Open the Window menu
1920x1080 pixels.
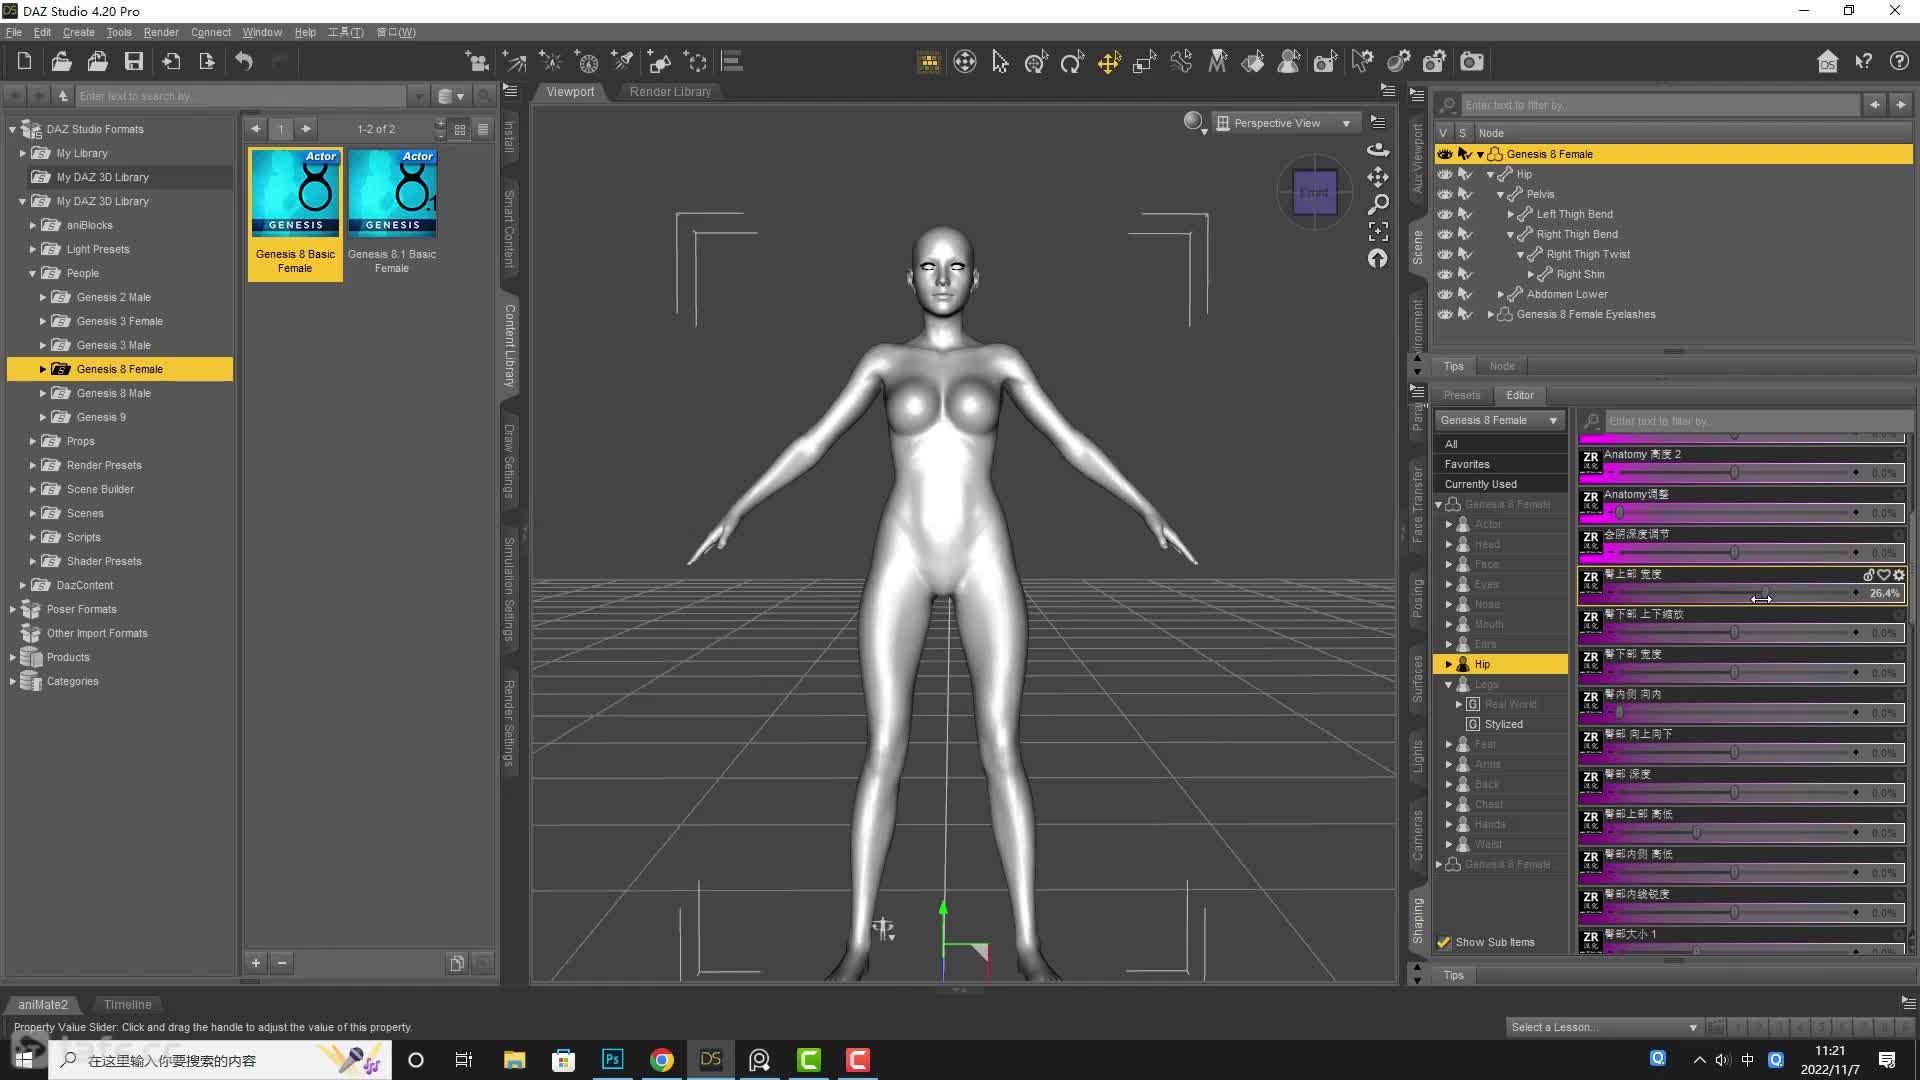(262, 32)
